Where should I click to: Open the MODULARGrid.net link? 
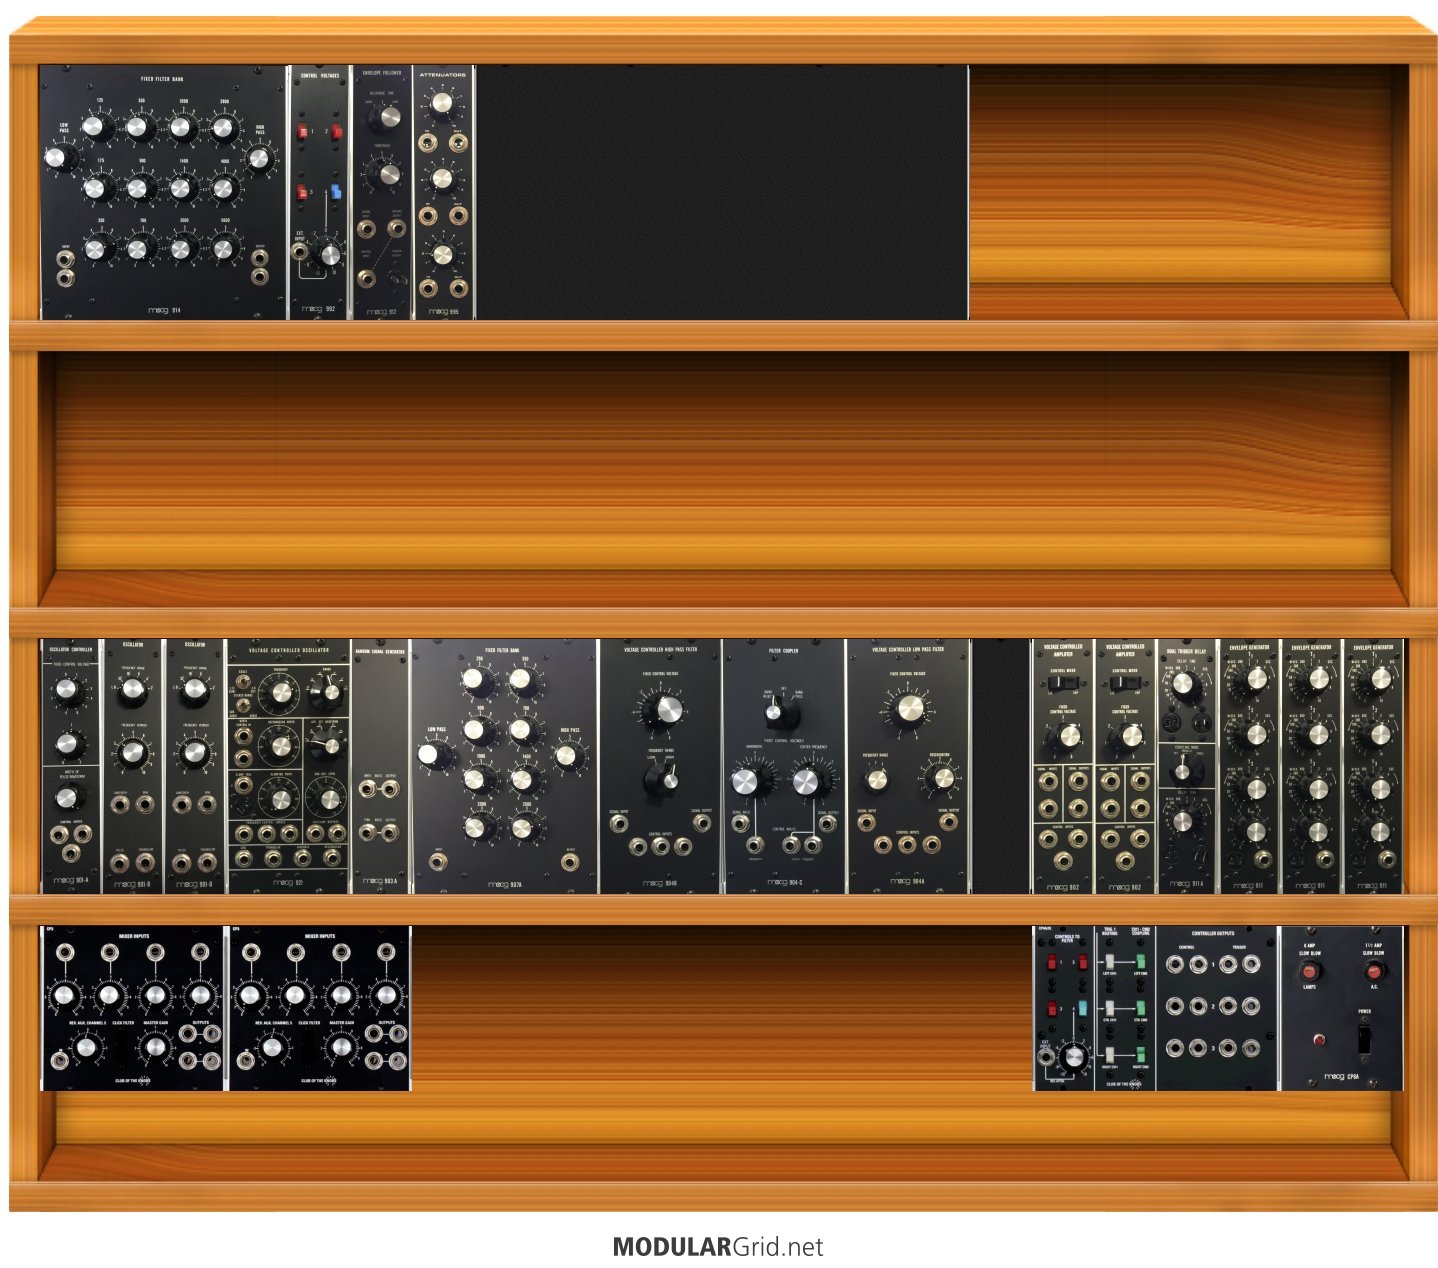(718, 1247)
